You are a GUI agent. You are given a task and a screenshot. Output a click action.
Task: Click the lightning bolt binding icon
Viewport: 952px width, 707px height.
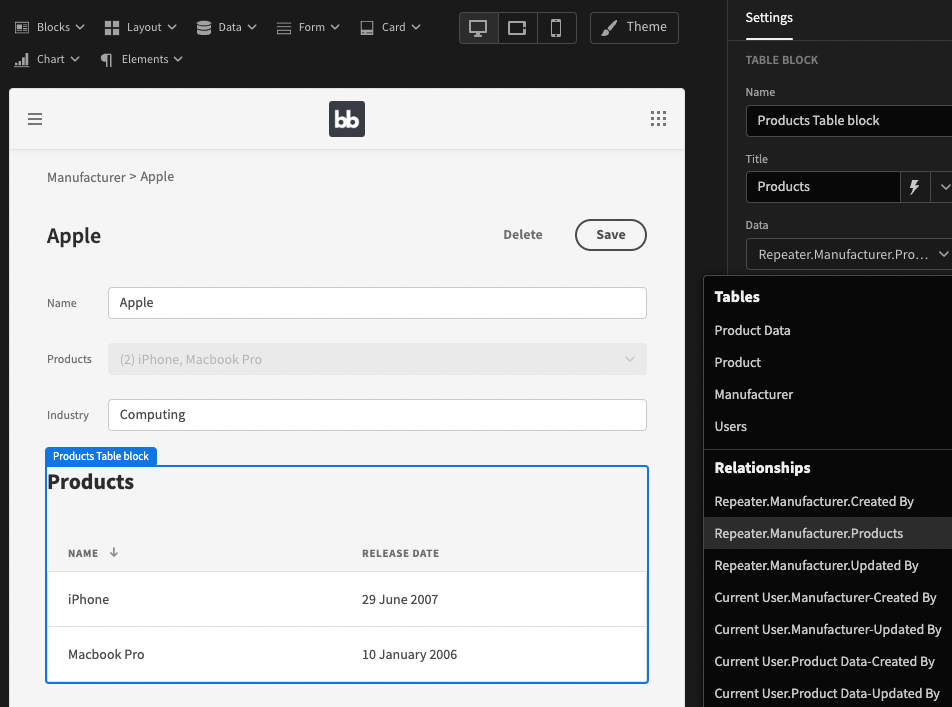click(x=914, y=187)
